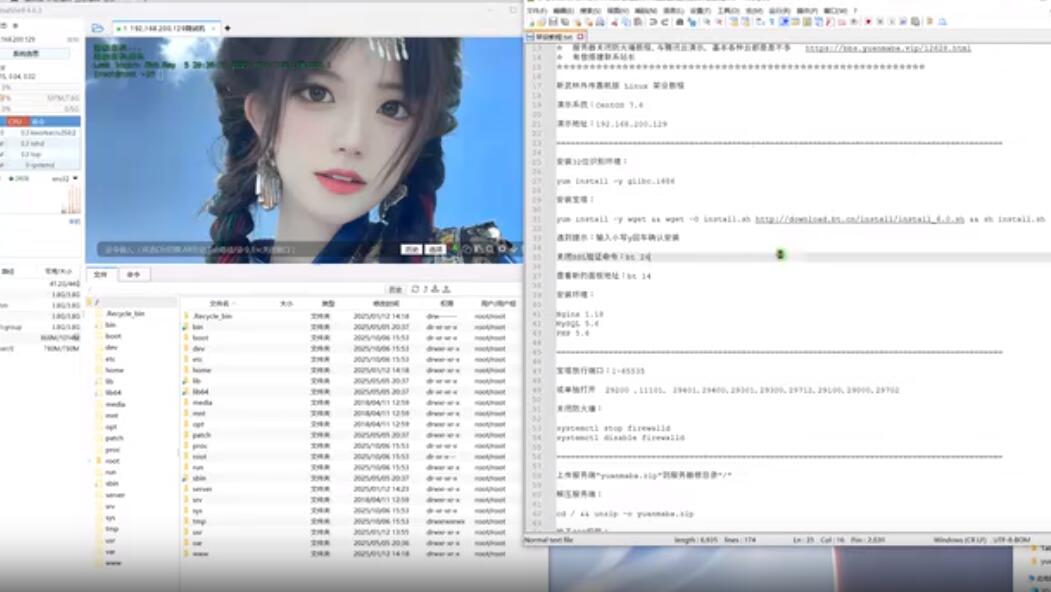The image size is (1051, 592).
Task: Open the 192.168.200.129 session tab
Action: [164, 28]
